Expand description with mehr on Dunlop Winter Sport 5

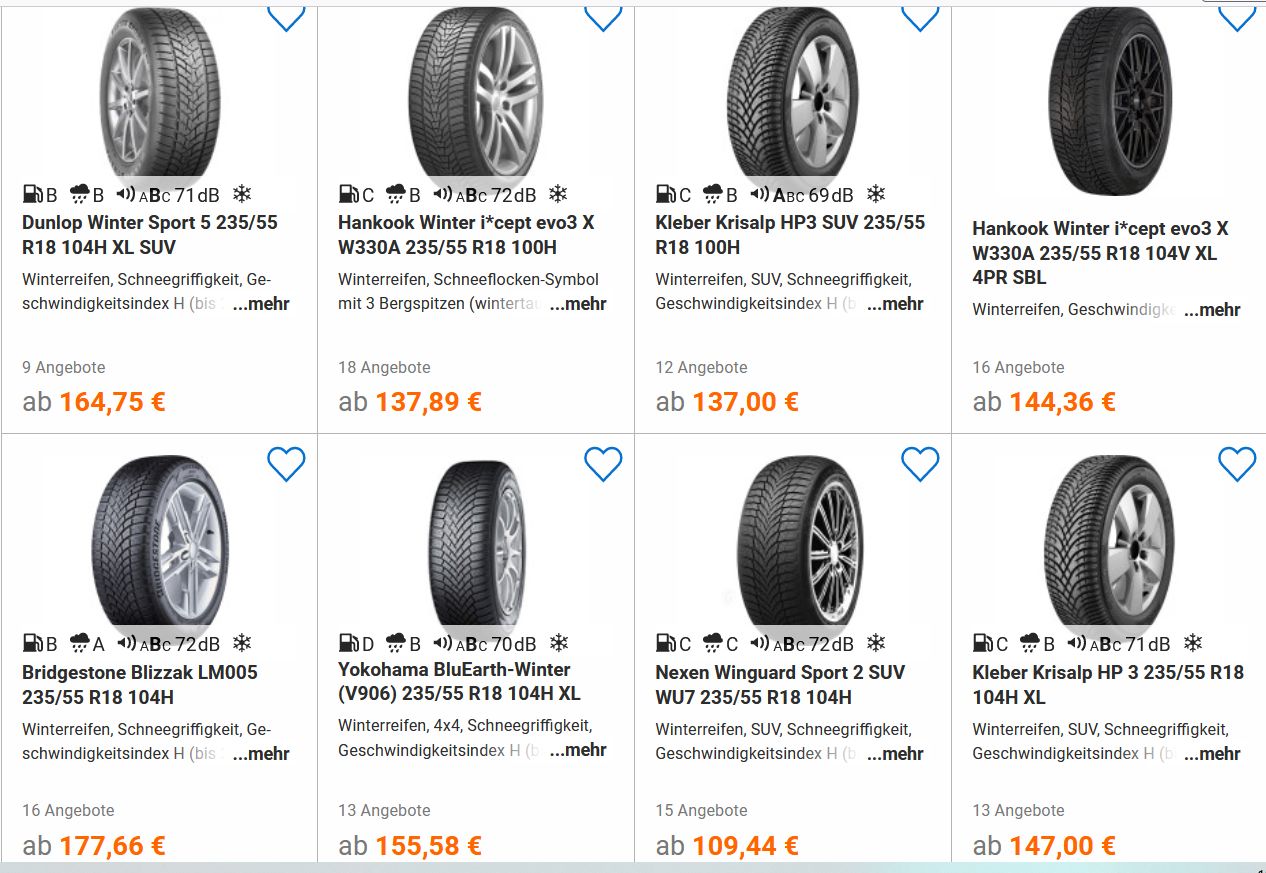[x=261, y=304]
